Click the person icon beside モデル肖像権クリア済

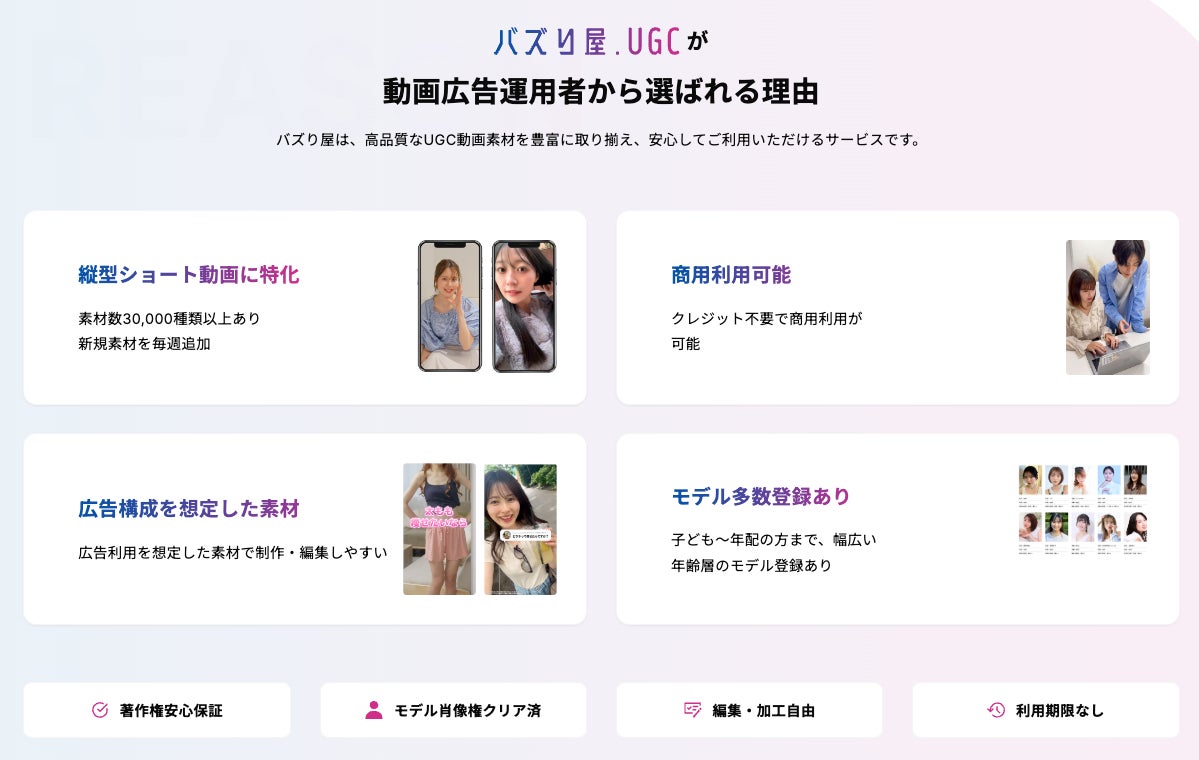pyautogui.click(x=374, y=710)
